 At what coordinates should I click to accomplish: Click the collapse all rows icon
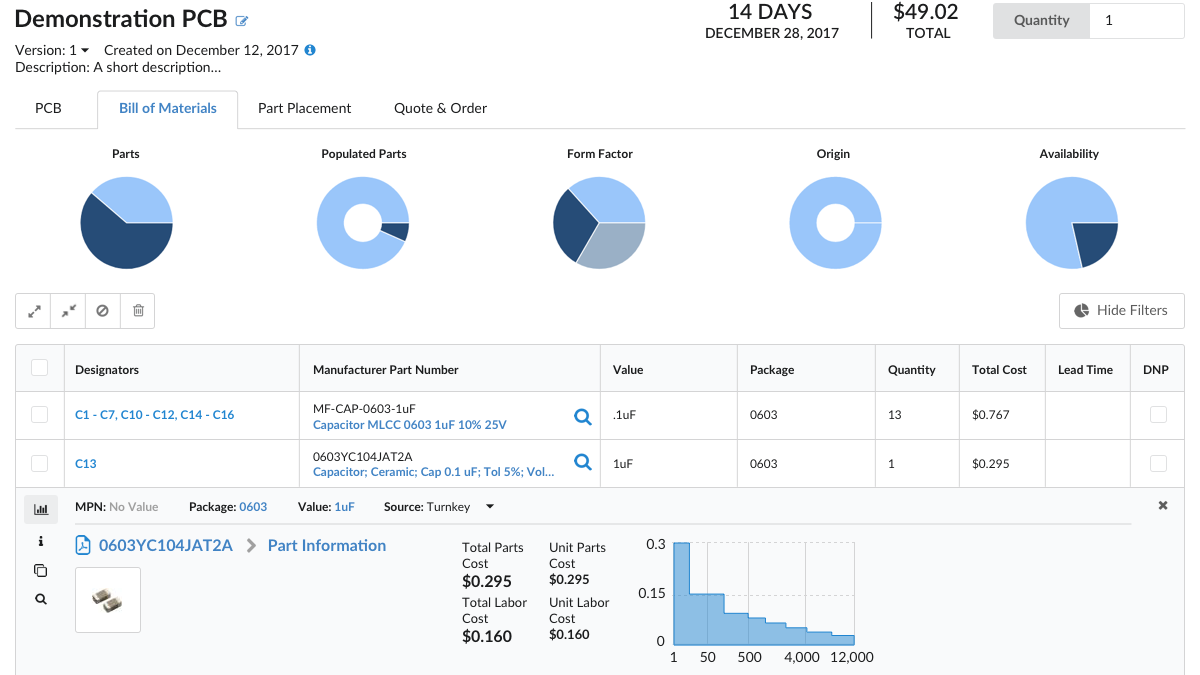[x=68, y=310]
